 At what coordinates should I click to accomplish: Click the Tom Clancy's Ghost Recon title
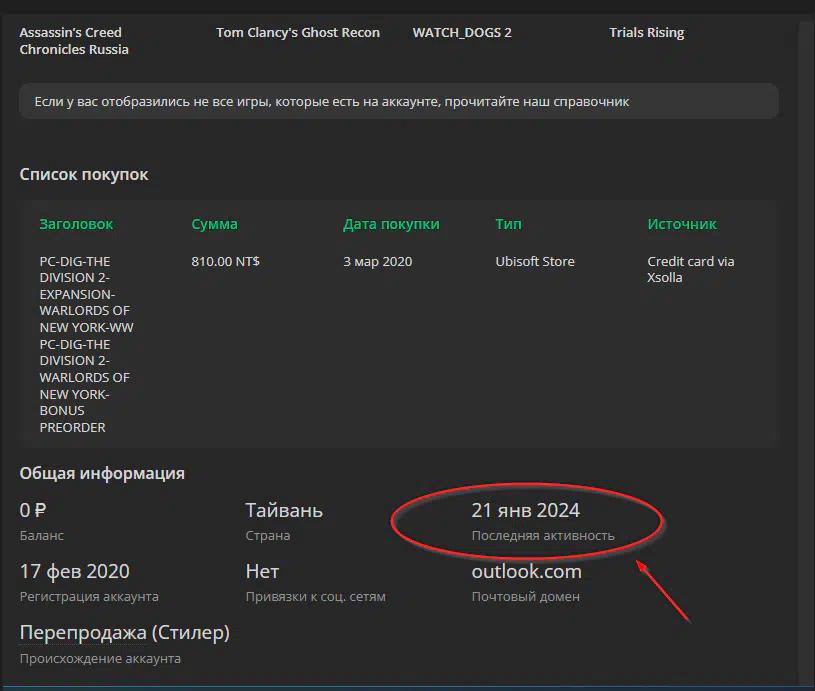(x=298, y=32)
